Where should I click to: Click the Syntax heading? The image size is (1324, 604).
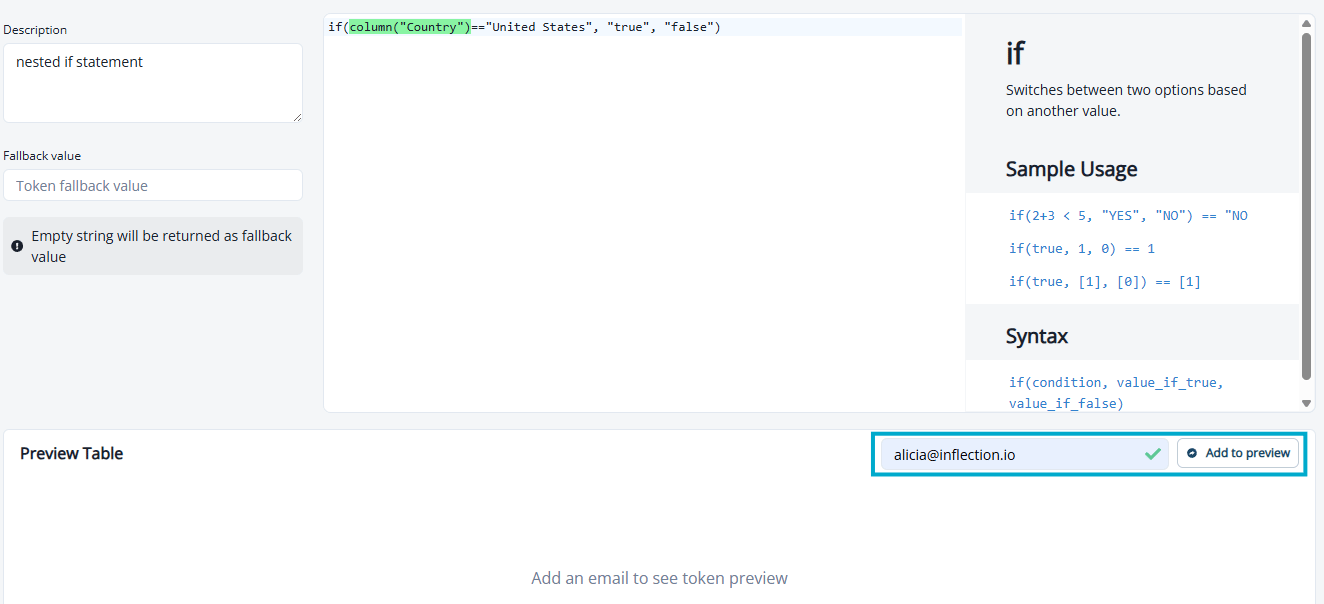[1037, 336]
